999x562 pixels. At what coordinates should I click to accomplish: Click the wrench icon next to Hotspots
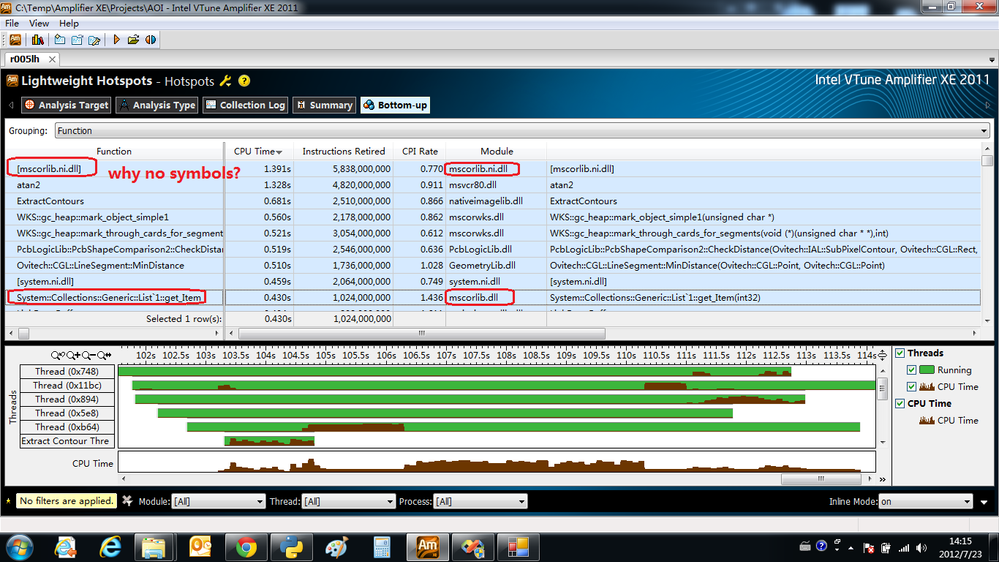226,81
